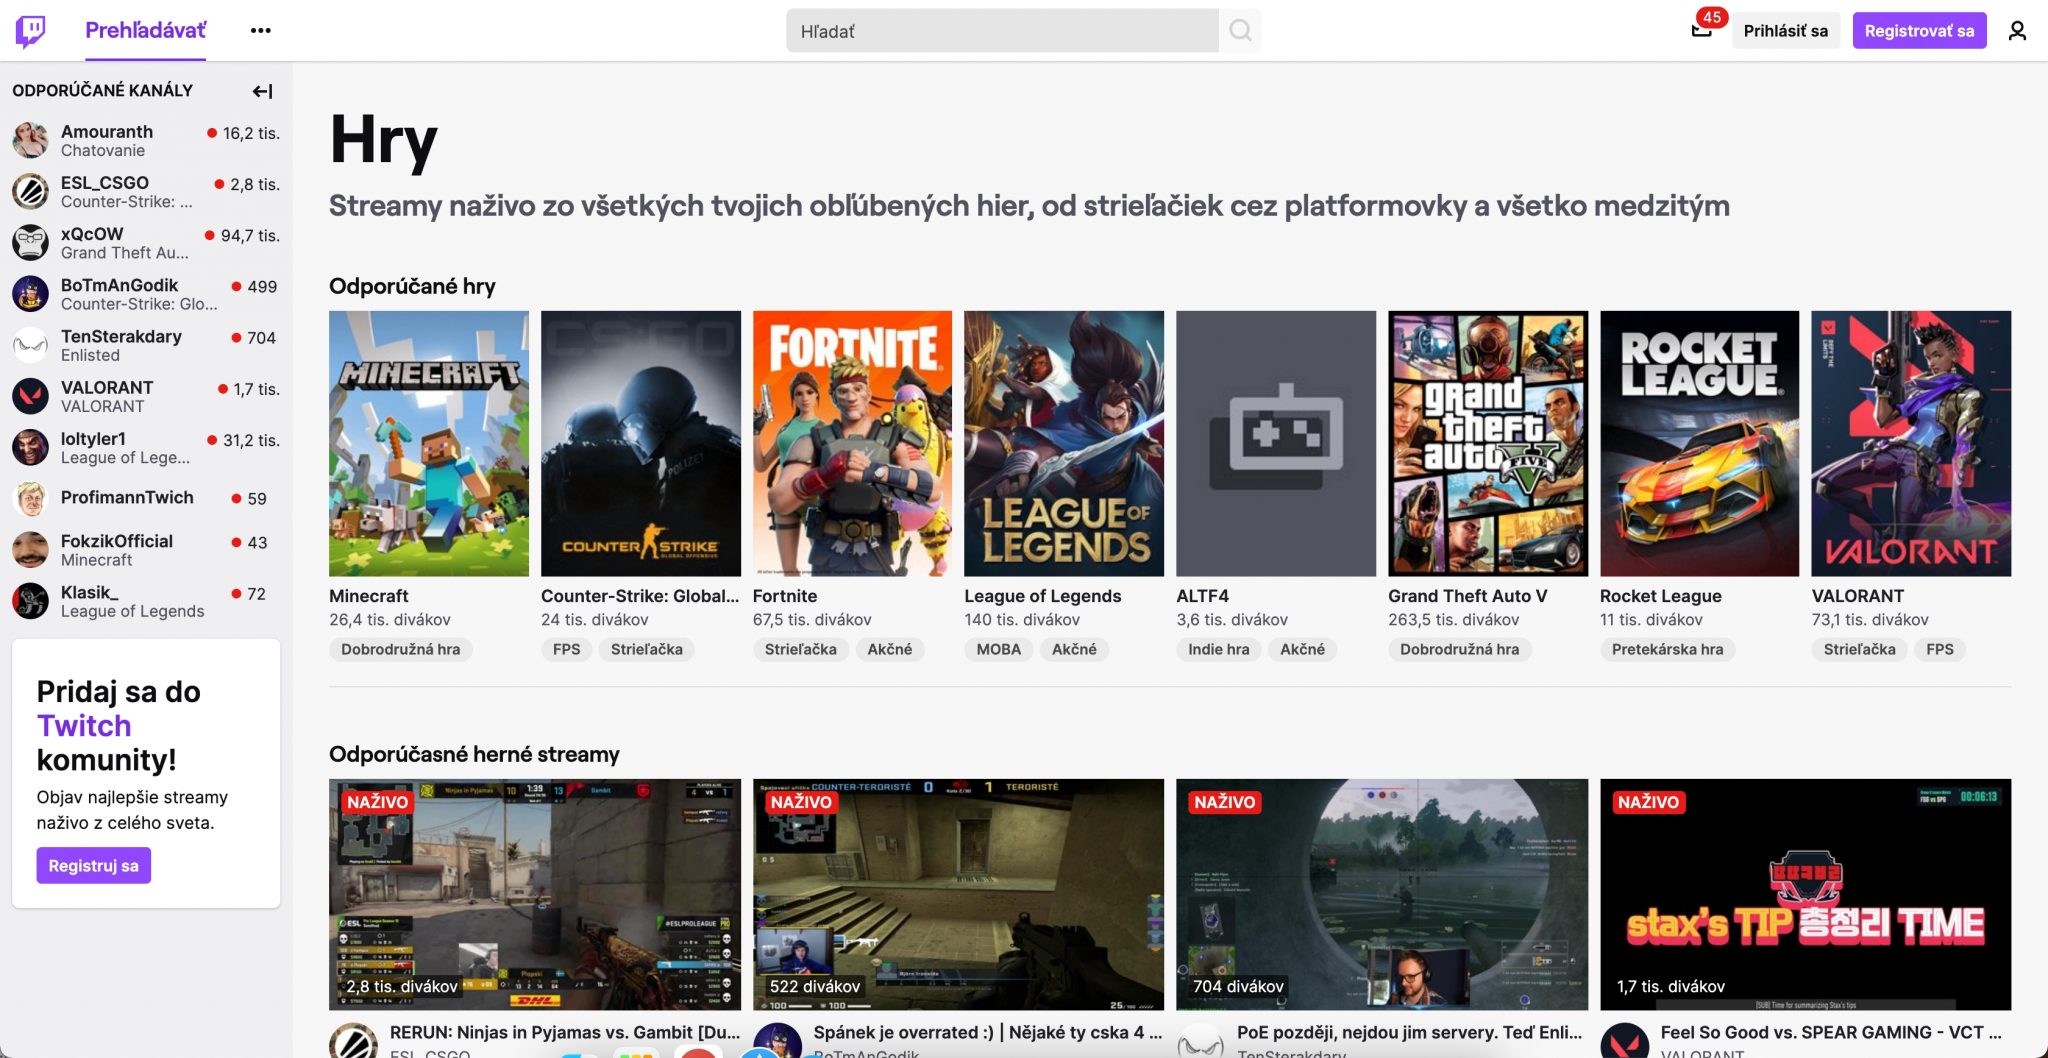Click Dobrodružná hra tag under Grand Theft Auto
Image resolution: width=2048 pixels, height=1058 pixels.
click(x=1460, y=649)
